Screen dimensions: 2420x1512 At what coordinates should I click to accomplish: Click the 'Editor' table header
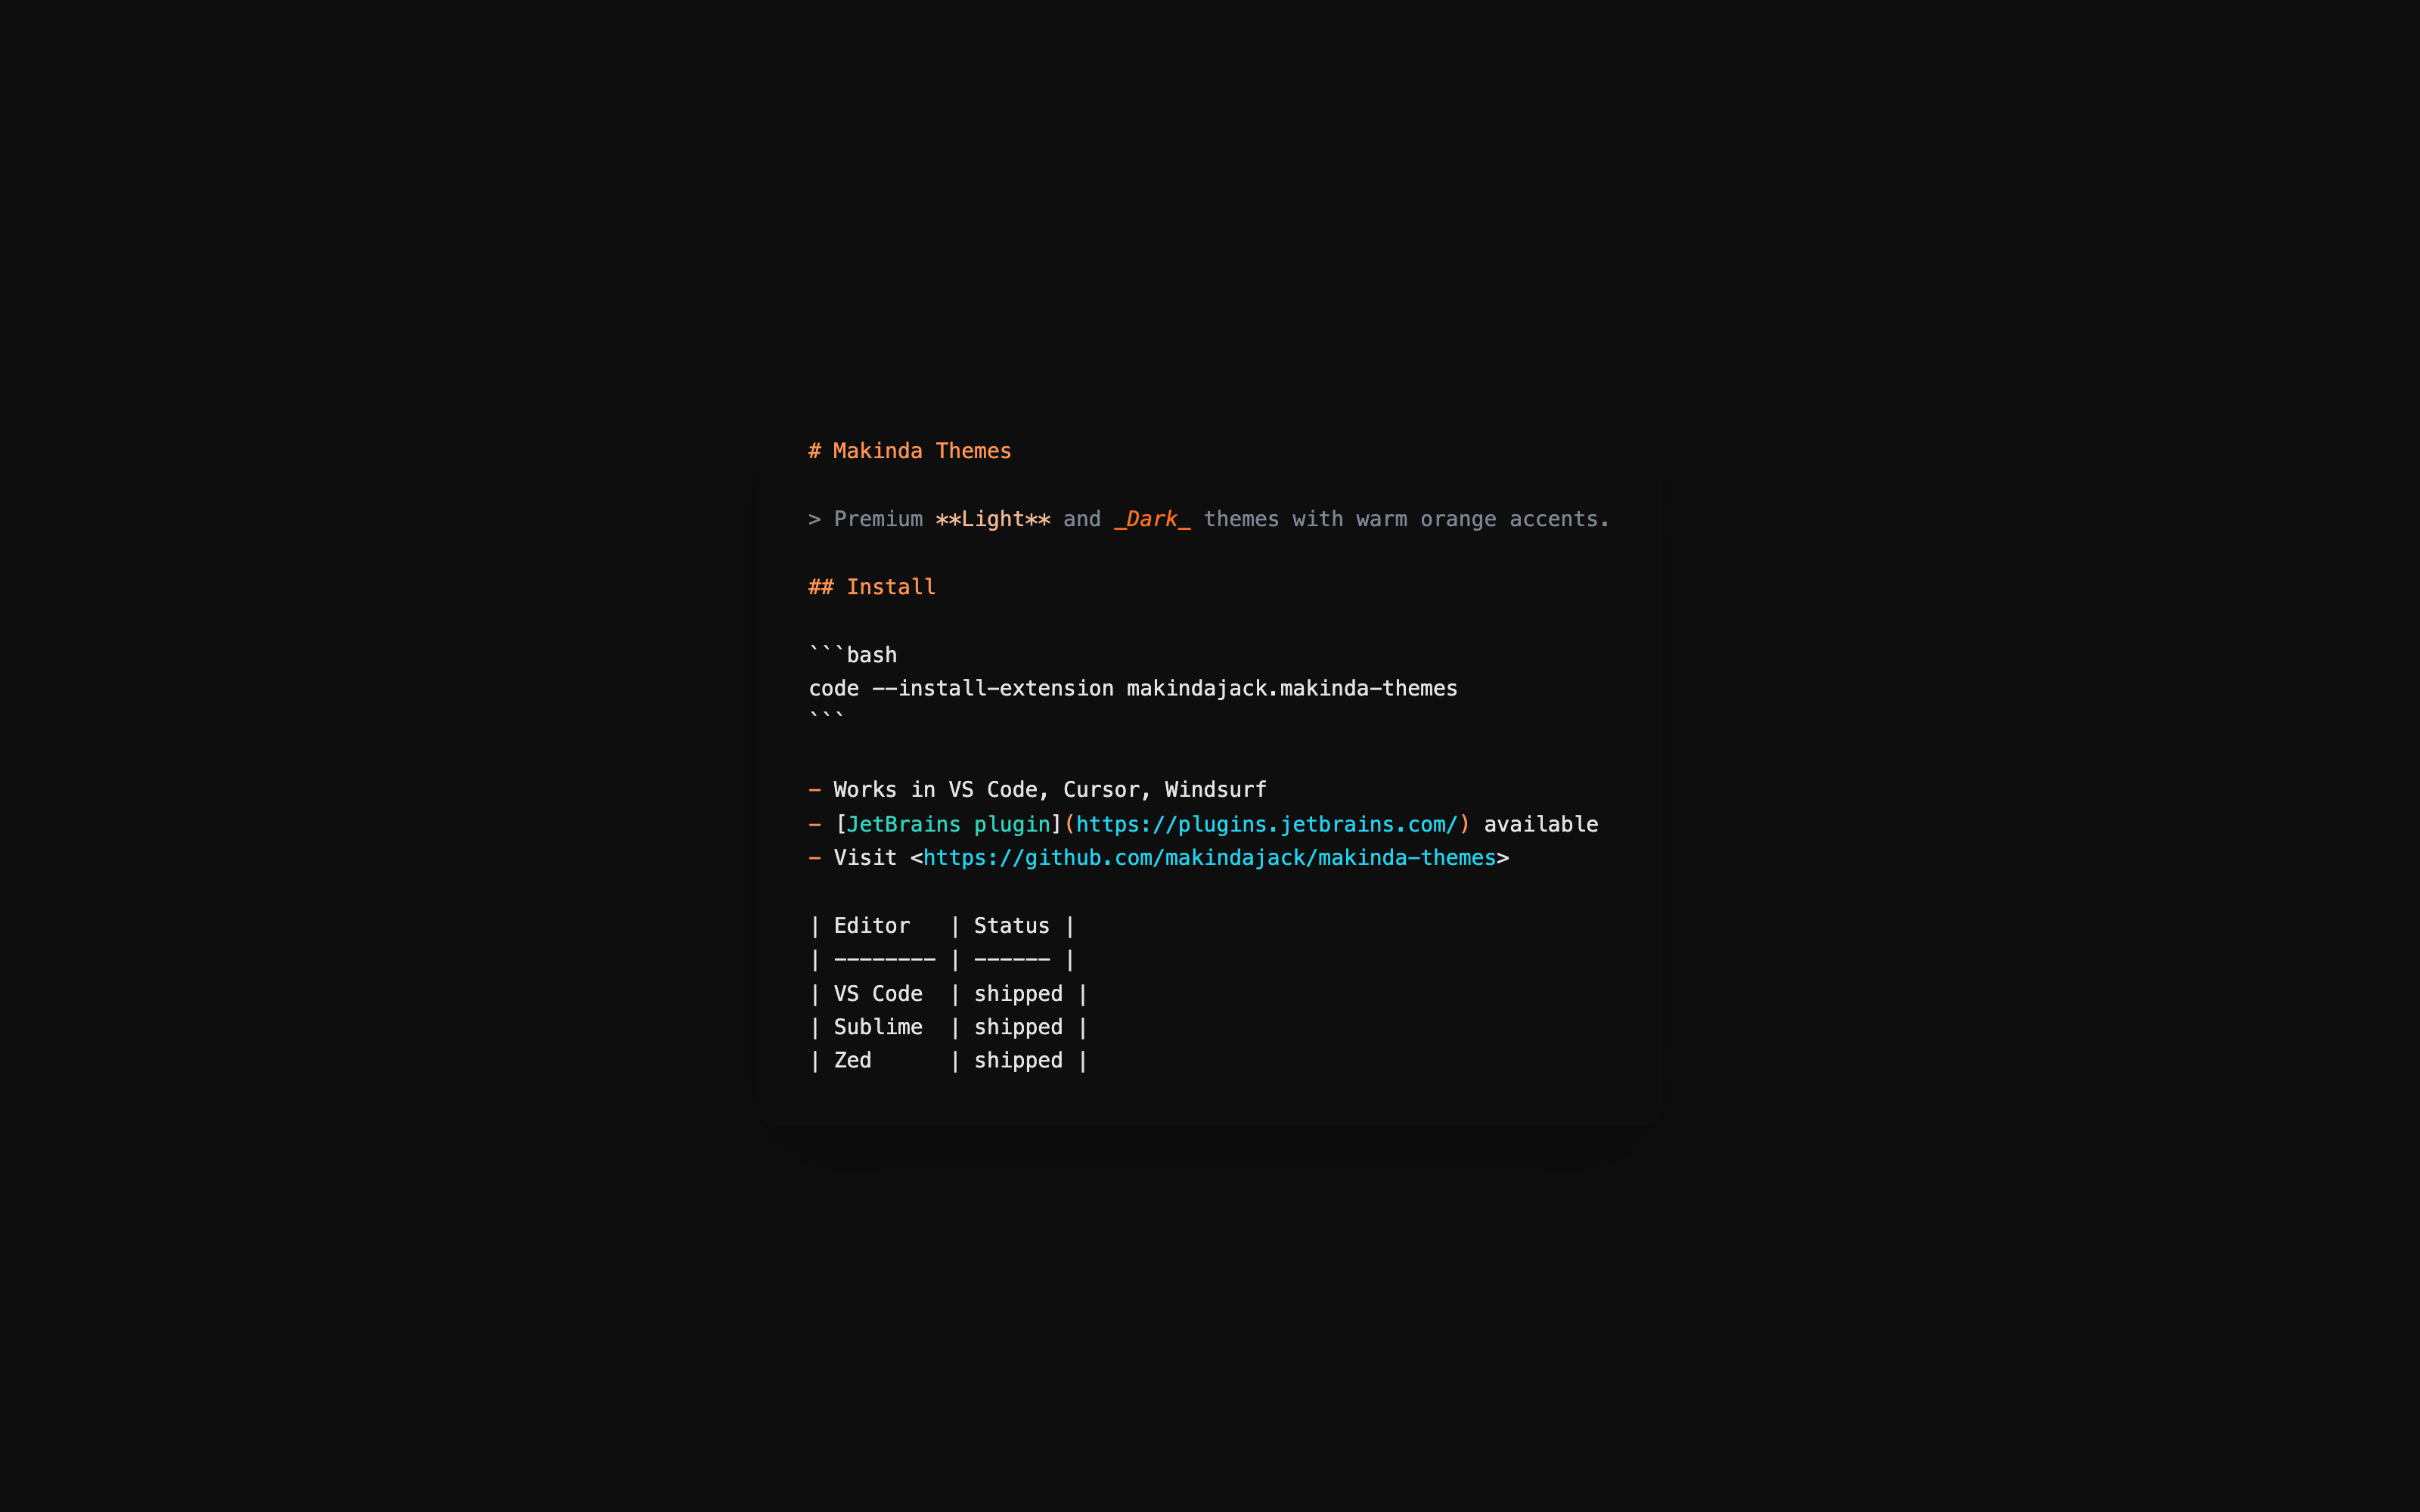pos(872,926)
